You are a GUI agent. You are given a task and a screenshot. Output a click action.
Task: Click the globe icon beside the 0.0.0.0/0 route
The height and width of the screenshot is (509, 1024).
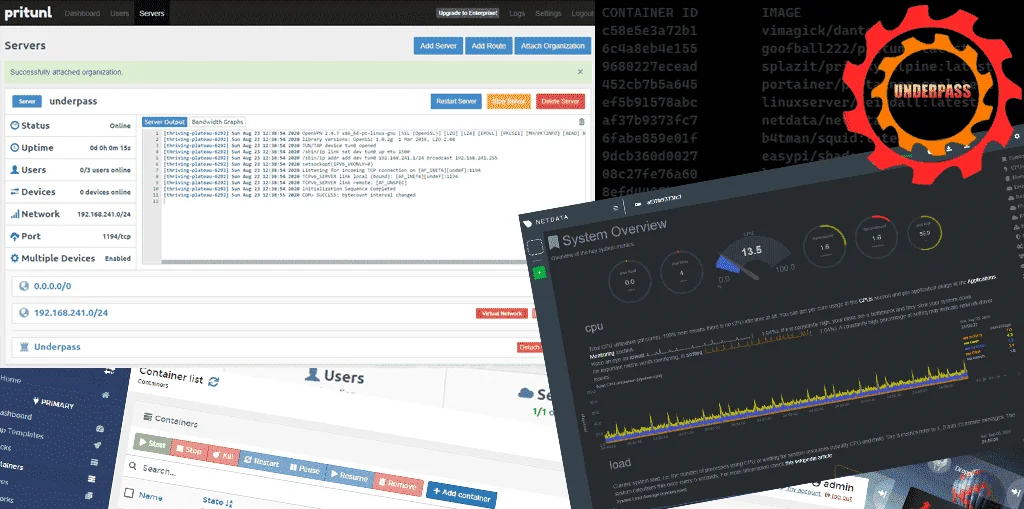coord(24,286)
